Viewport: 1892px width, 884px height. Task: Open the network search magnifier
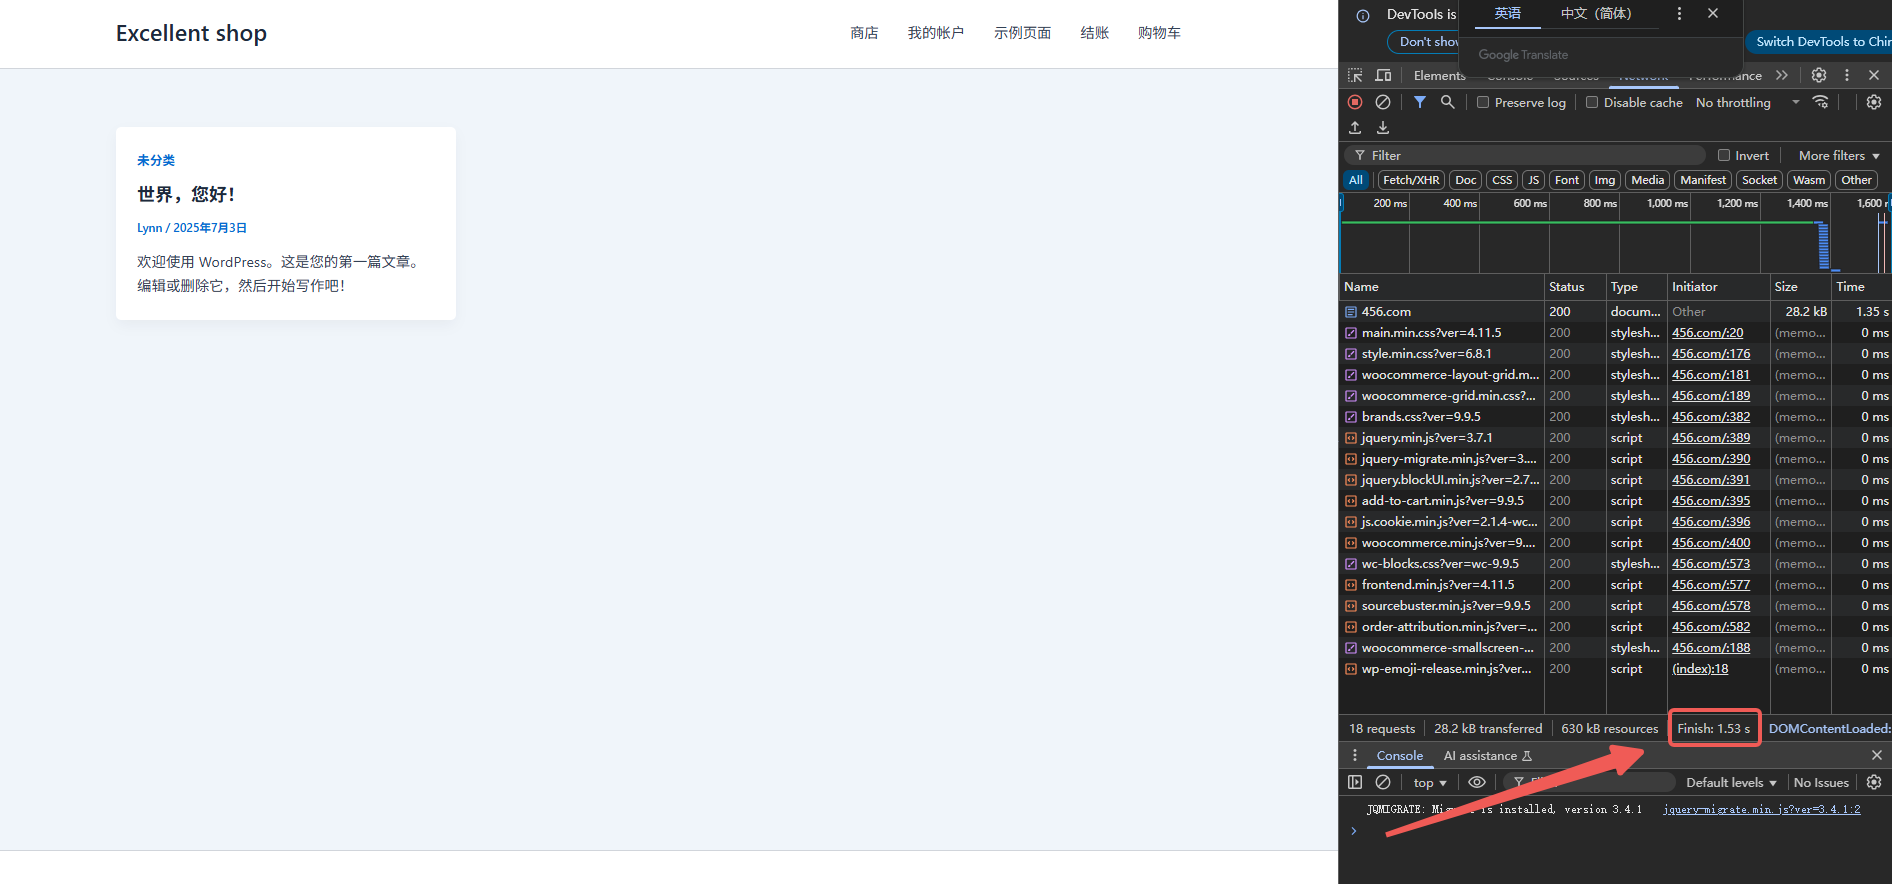tap(1447, 102)
